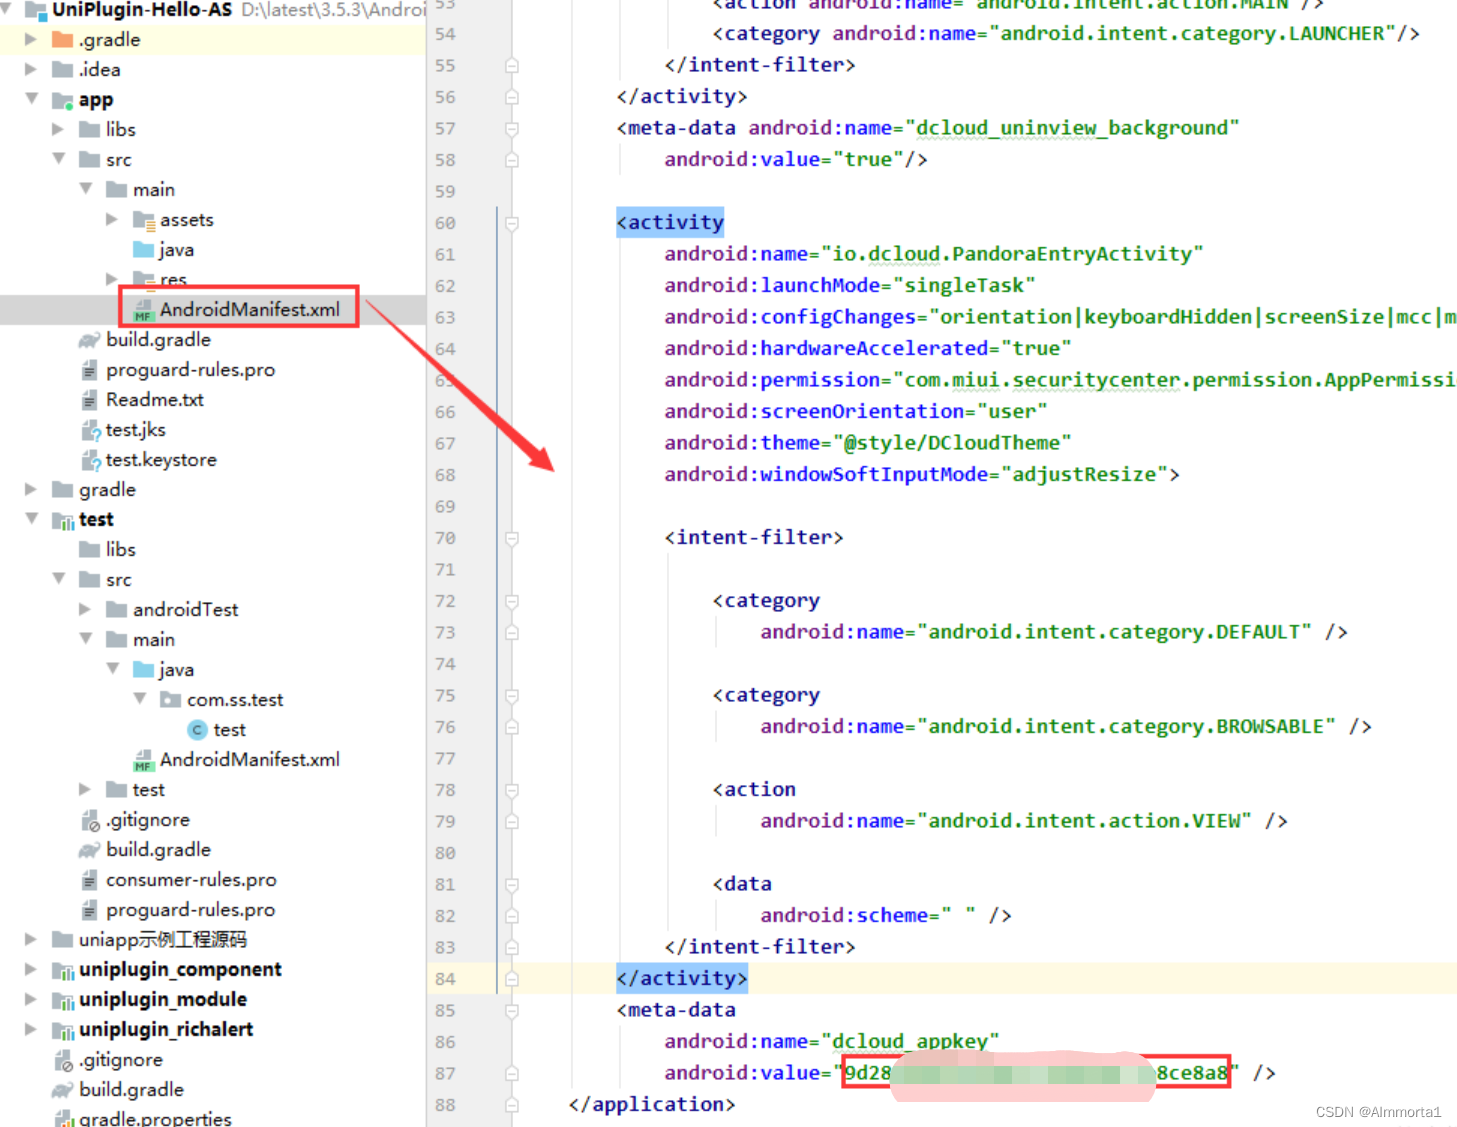Click the fold marker on line 70
The width and height of the screenshot is (1457, 1127).
click(x=512, y=538)
